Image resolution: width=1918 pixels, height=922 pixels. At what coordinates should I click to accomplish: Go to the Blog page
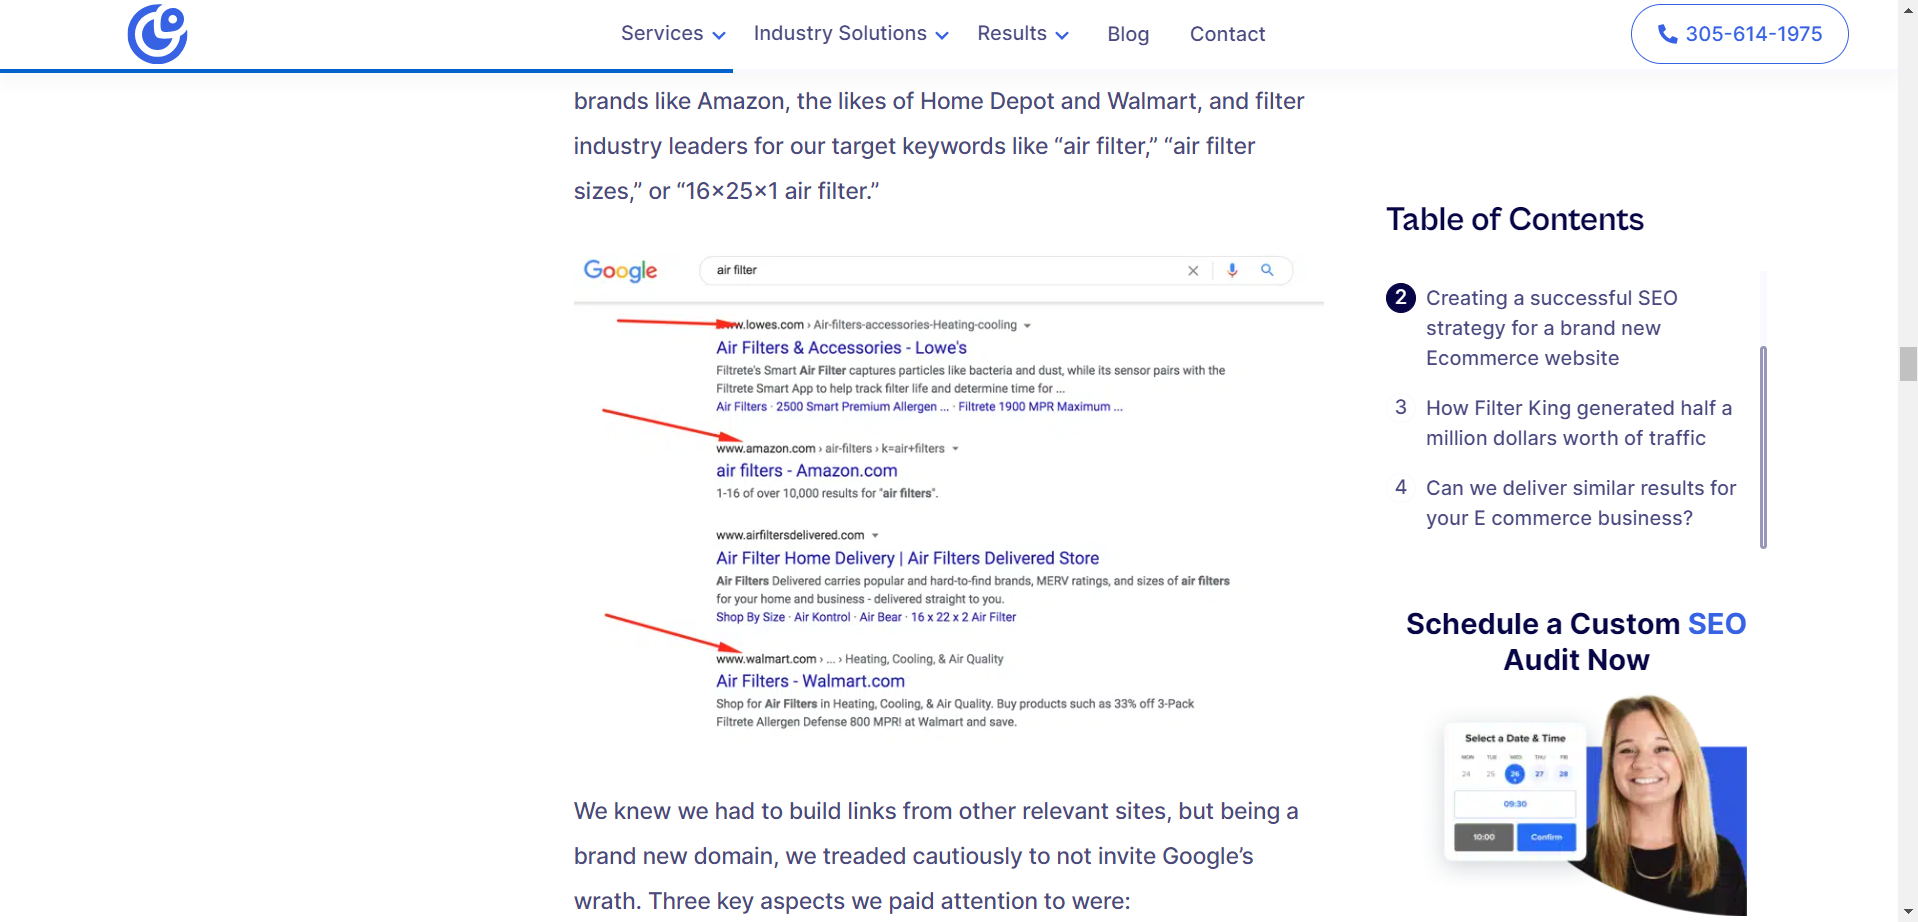pyautogui.click(x=1128, y=34)
